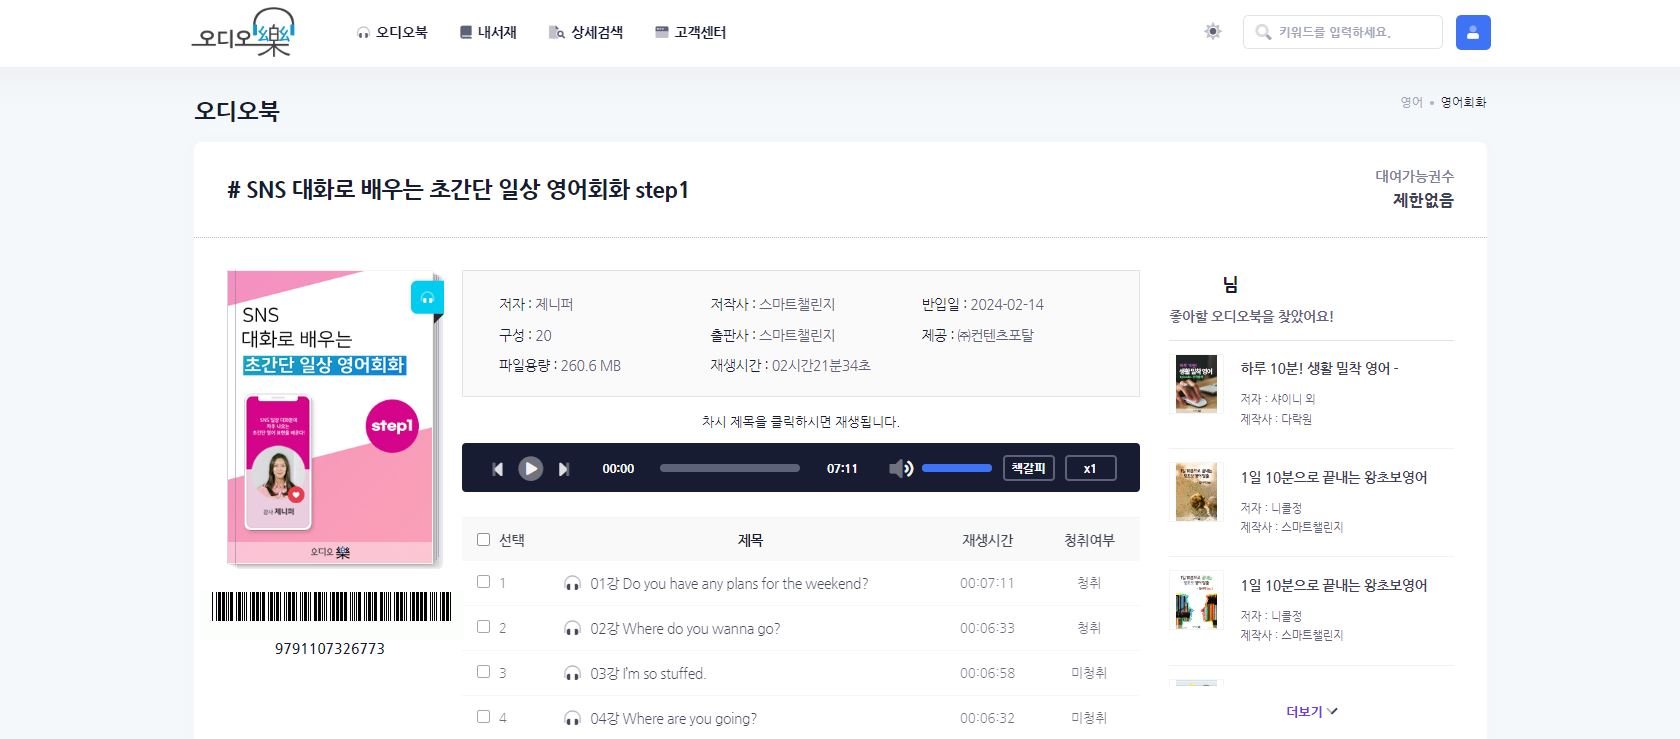Play 02강 Where do you wanna go?
The width and height of the screenshot is (1680, 739).
point(685,629)
